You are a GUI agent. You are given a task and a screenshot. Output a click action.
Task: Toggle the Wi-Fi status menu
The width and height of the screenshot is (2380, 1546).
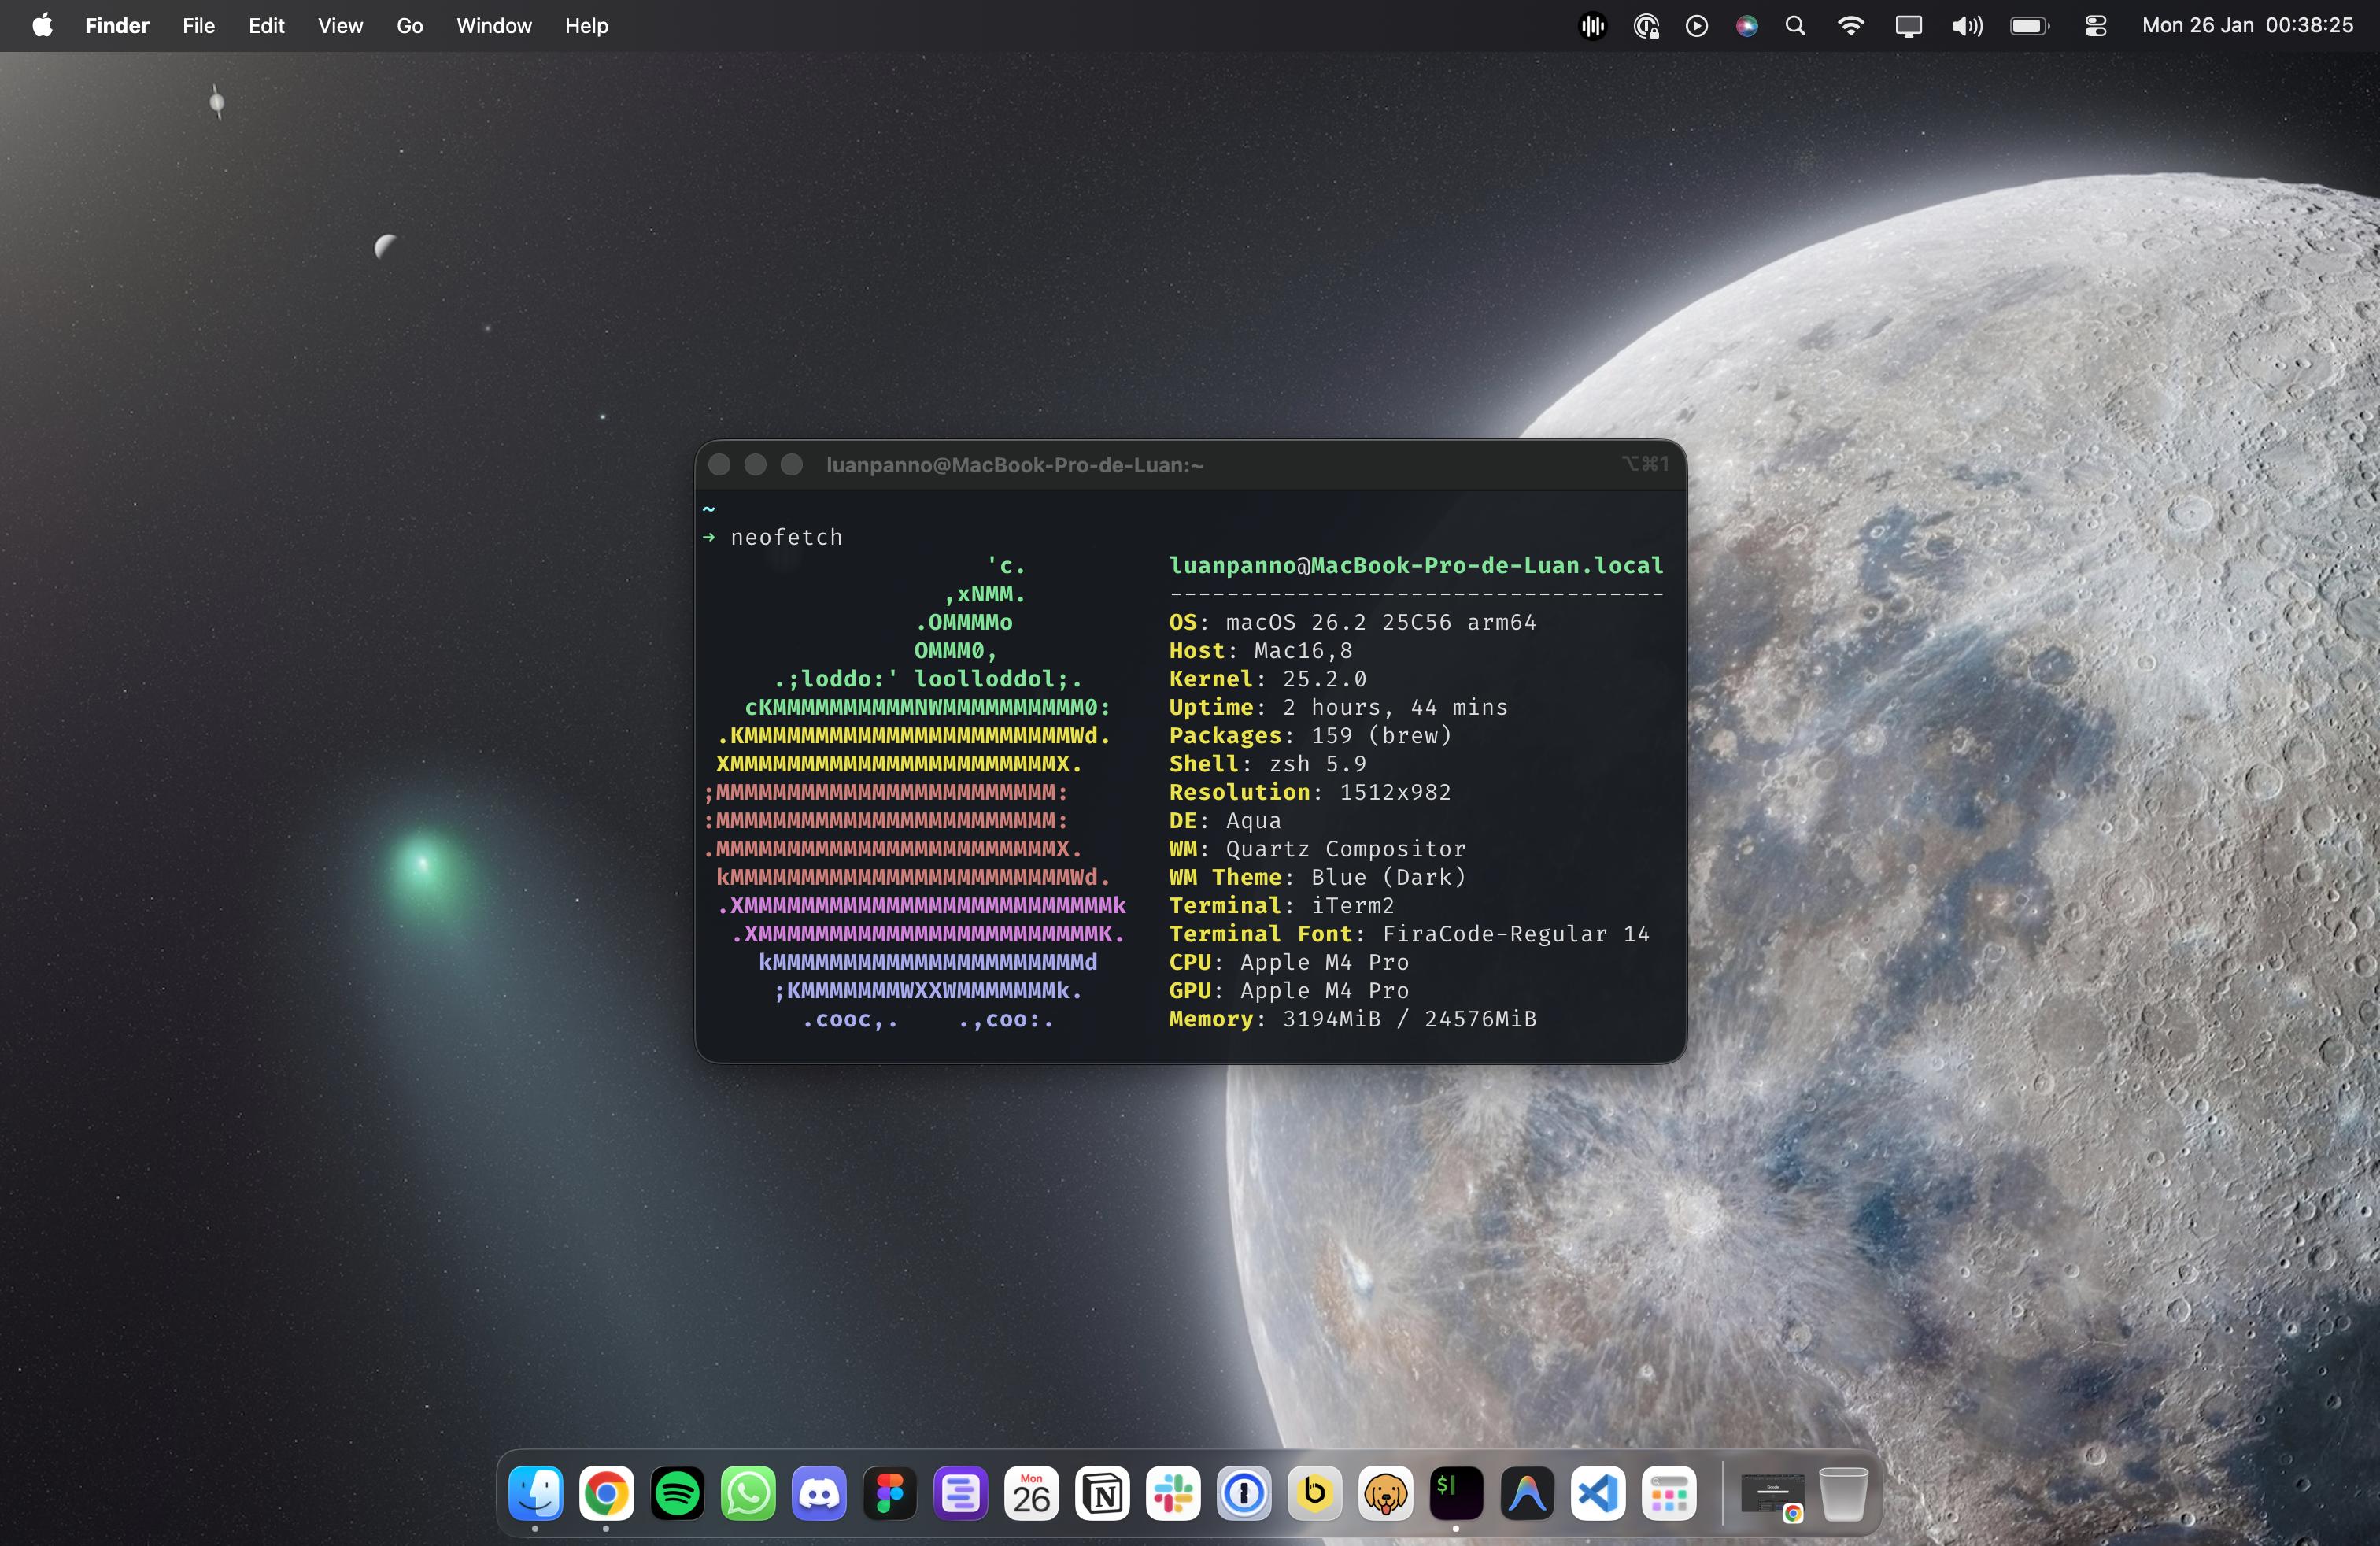click(1850, 26)
